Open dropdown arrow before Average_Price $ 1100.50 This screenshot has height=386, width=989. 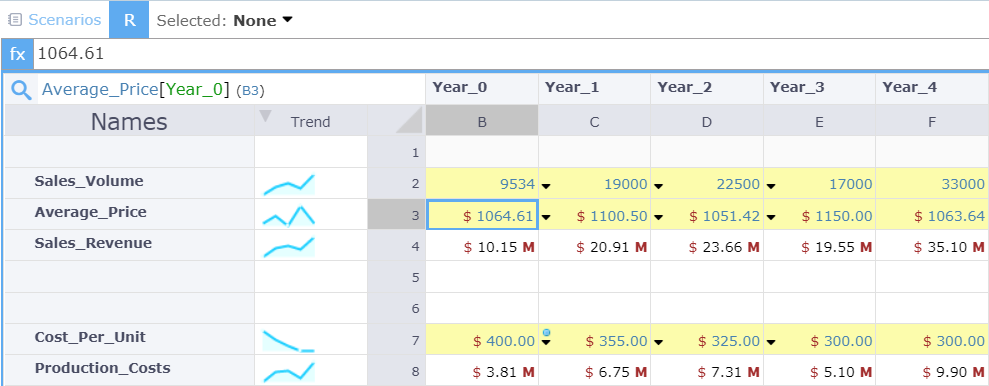click(546, 217)
